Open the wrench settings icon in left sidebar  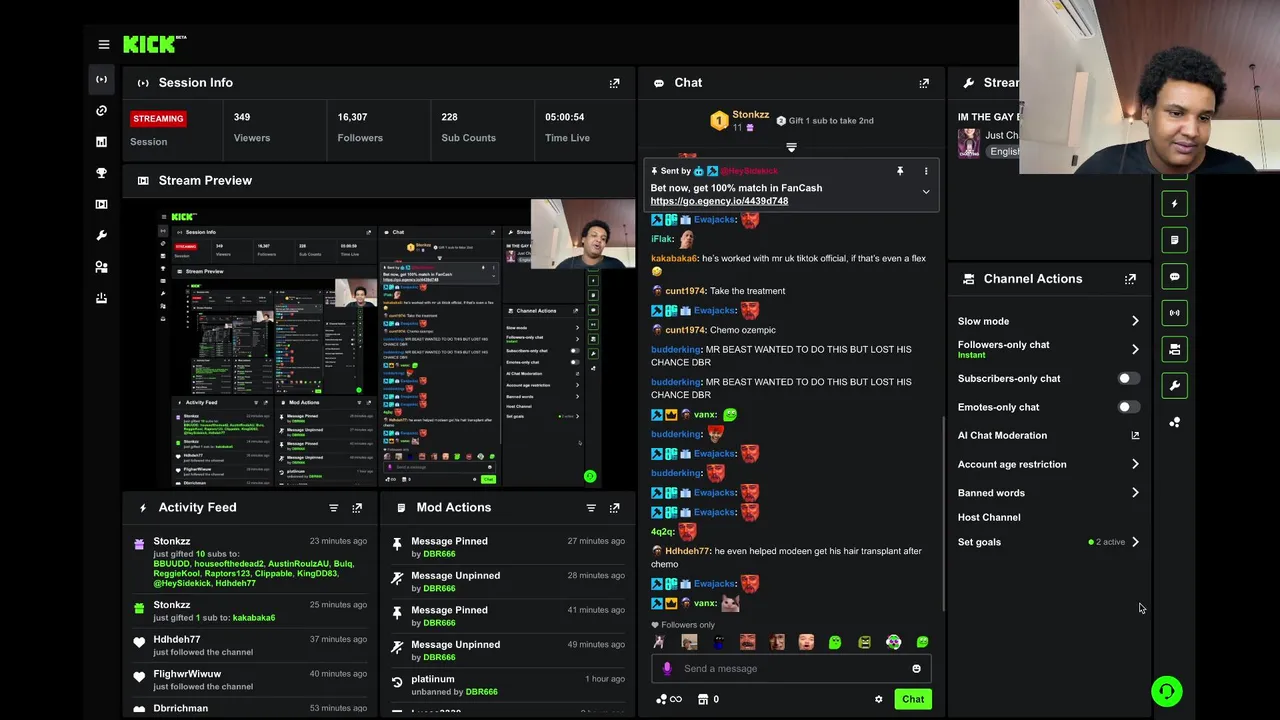pyautogui.click(x=101, y=235)
